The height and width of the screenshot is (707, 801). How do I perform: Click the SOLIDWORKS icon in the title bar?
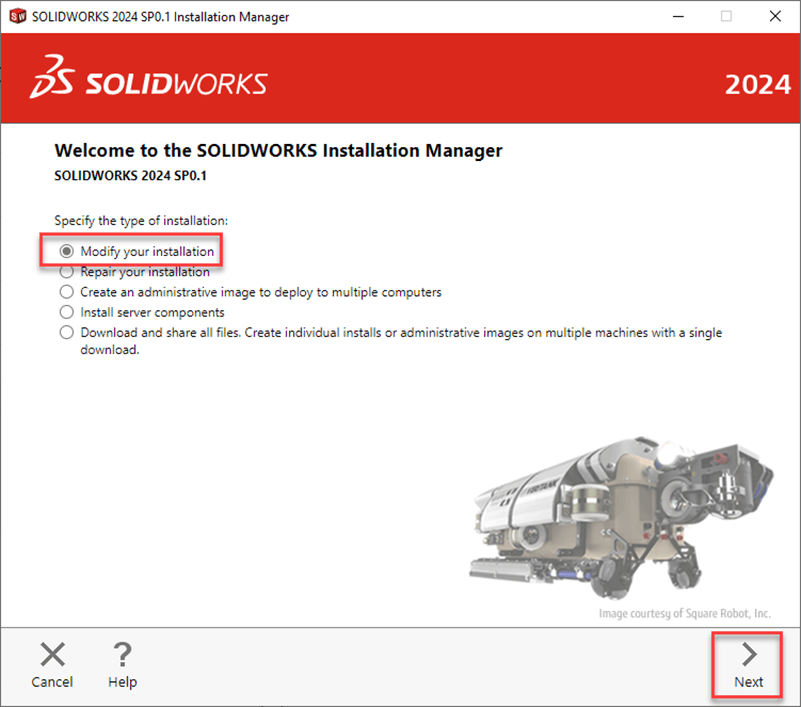(x=15, y=16)
